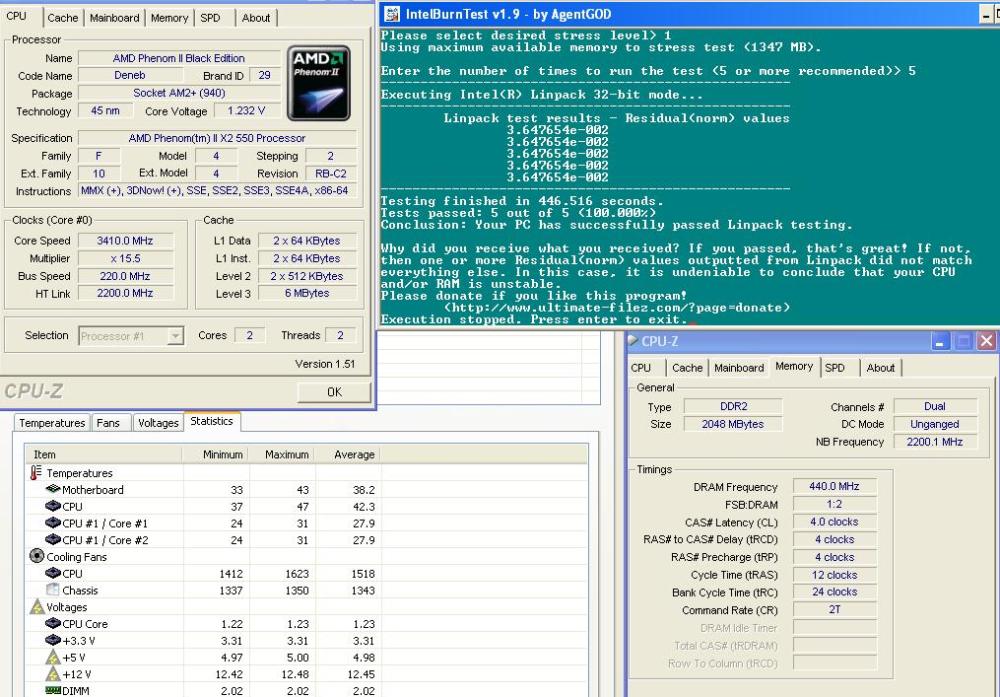This screenshot has width=1000, height=697.
Task: Click the OK button in CPU-Z
Action: point(334,392)
